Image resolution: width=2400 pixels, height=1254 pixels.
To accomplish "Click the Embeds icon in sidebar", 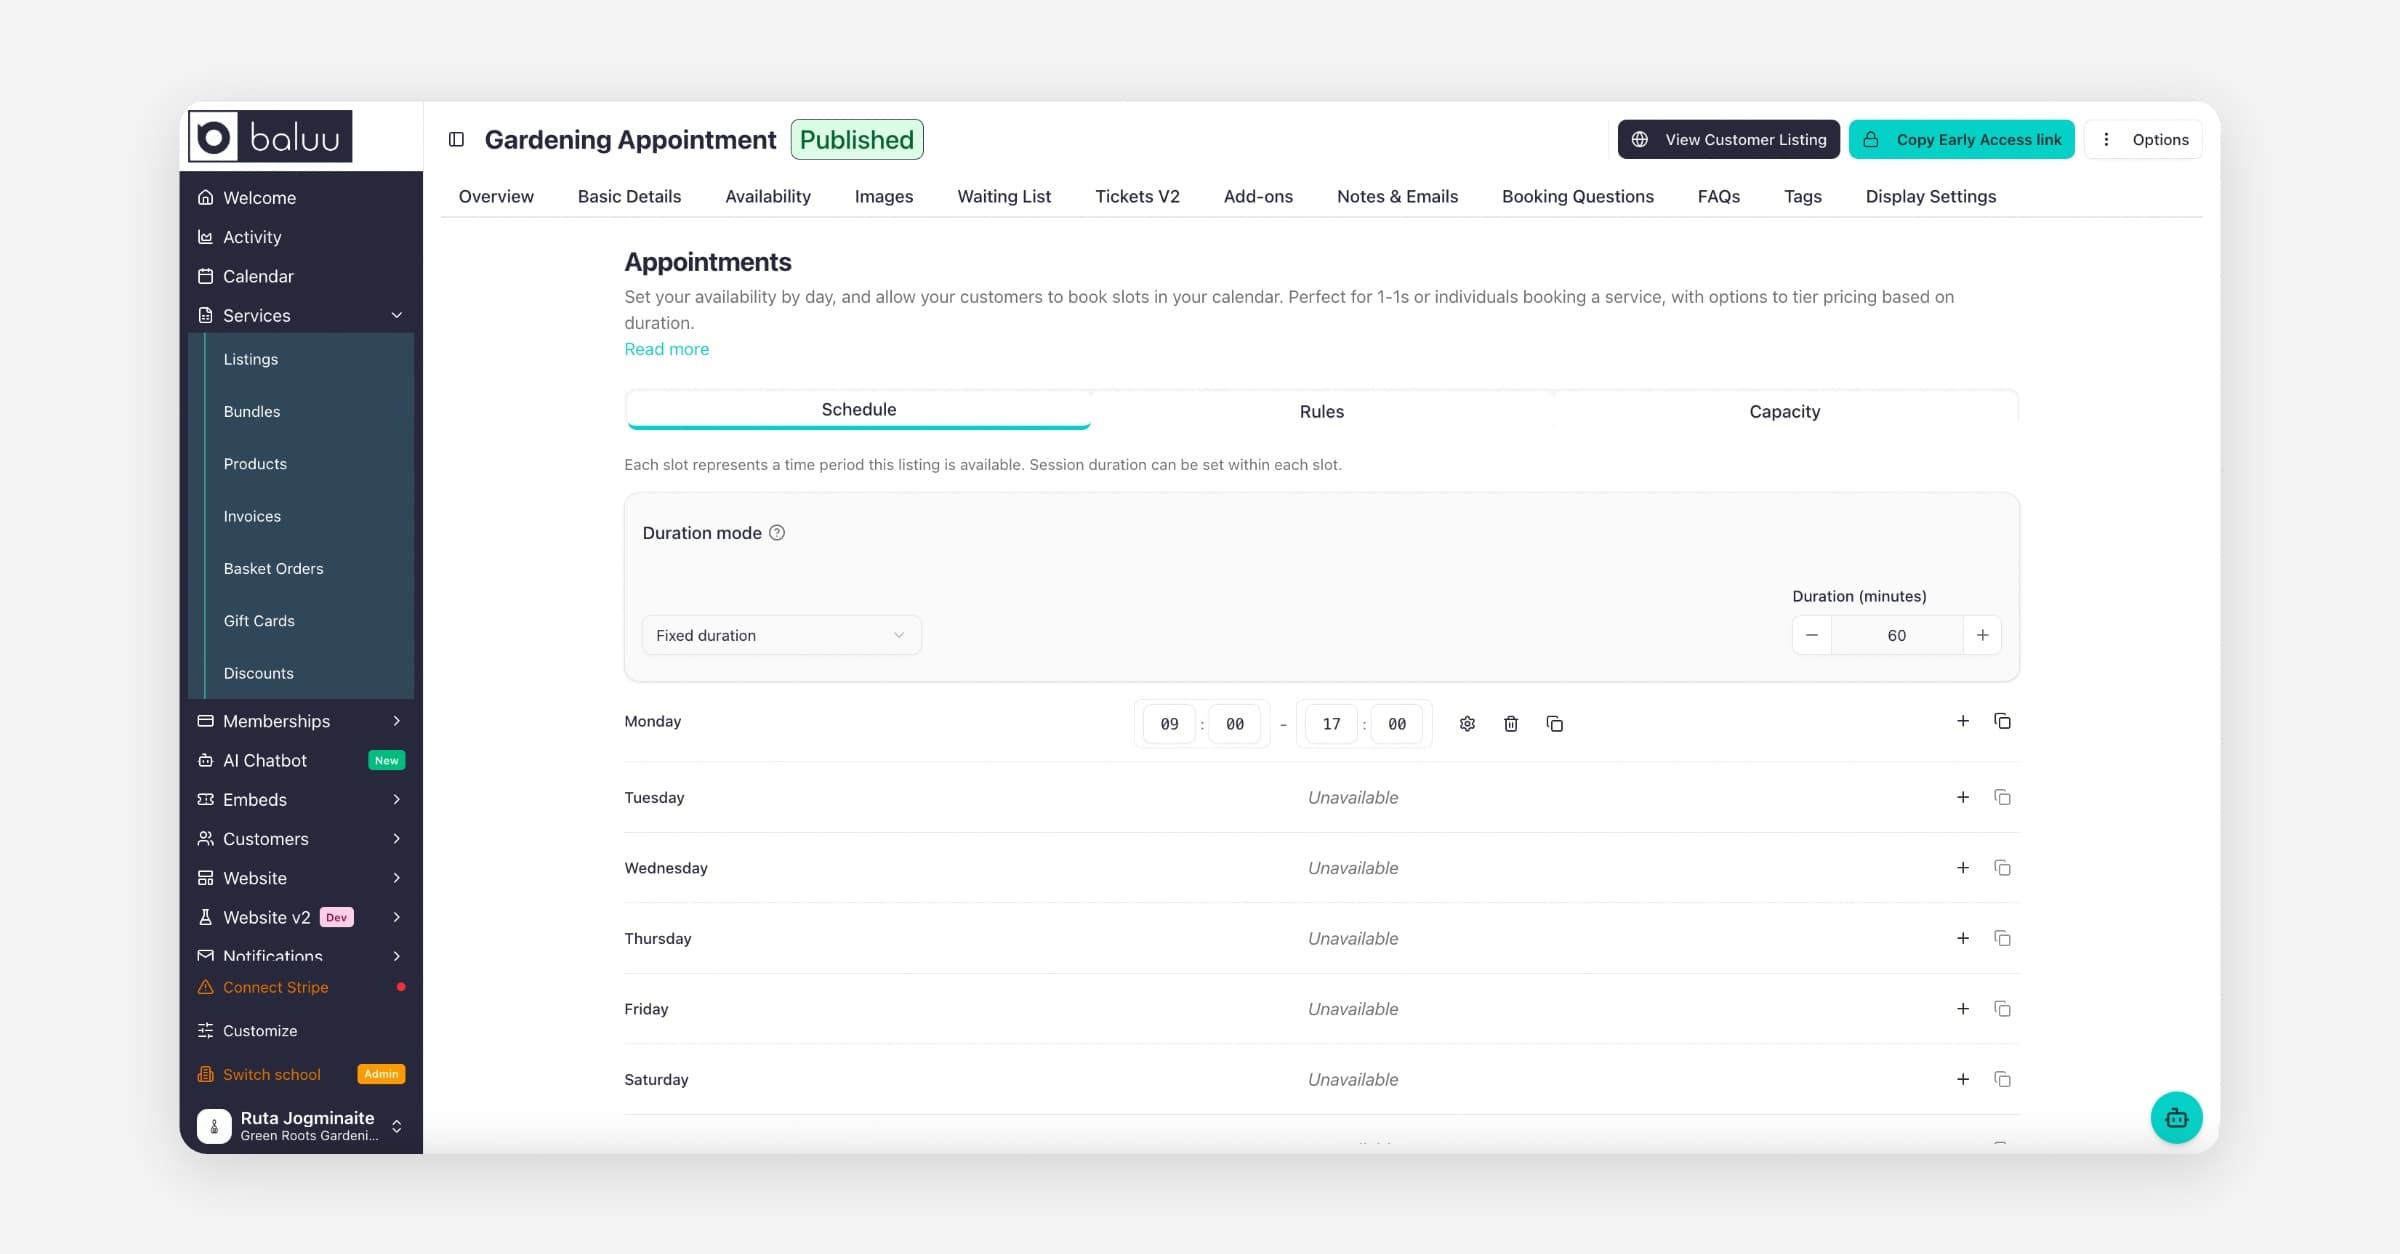I will (x=205, y=799).
